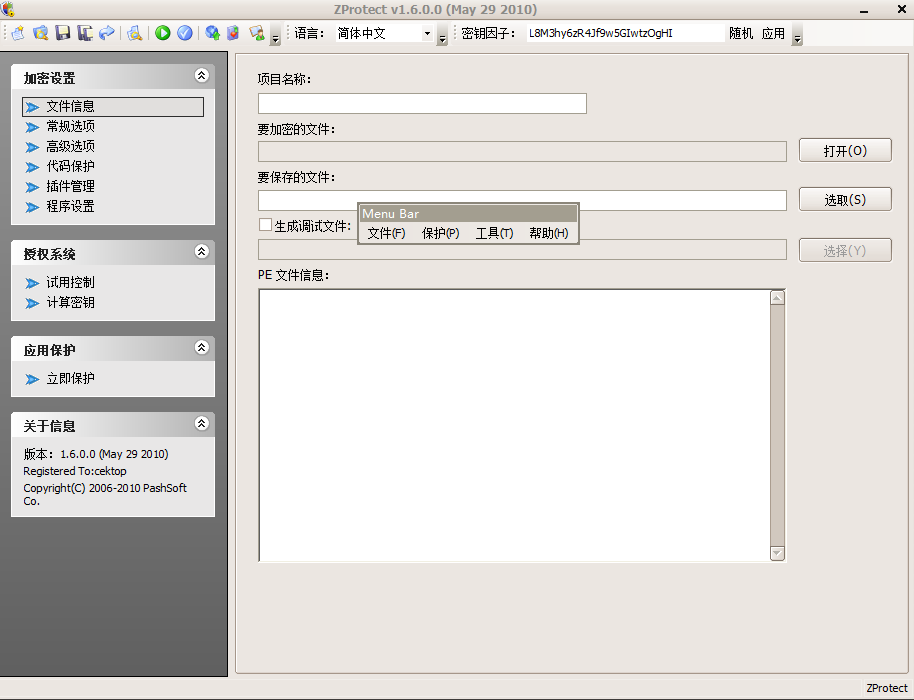Image resolution: width=914 pixels, height=700 pixels.
Task: Click the 打开(O) button
Action: tap(844, 151)
